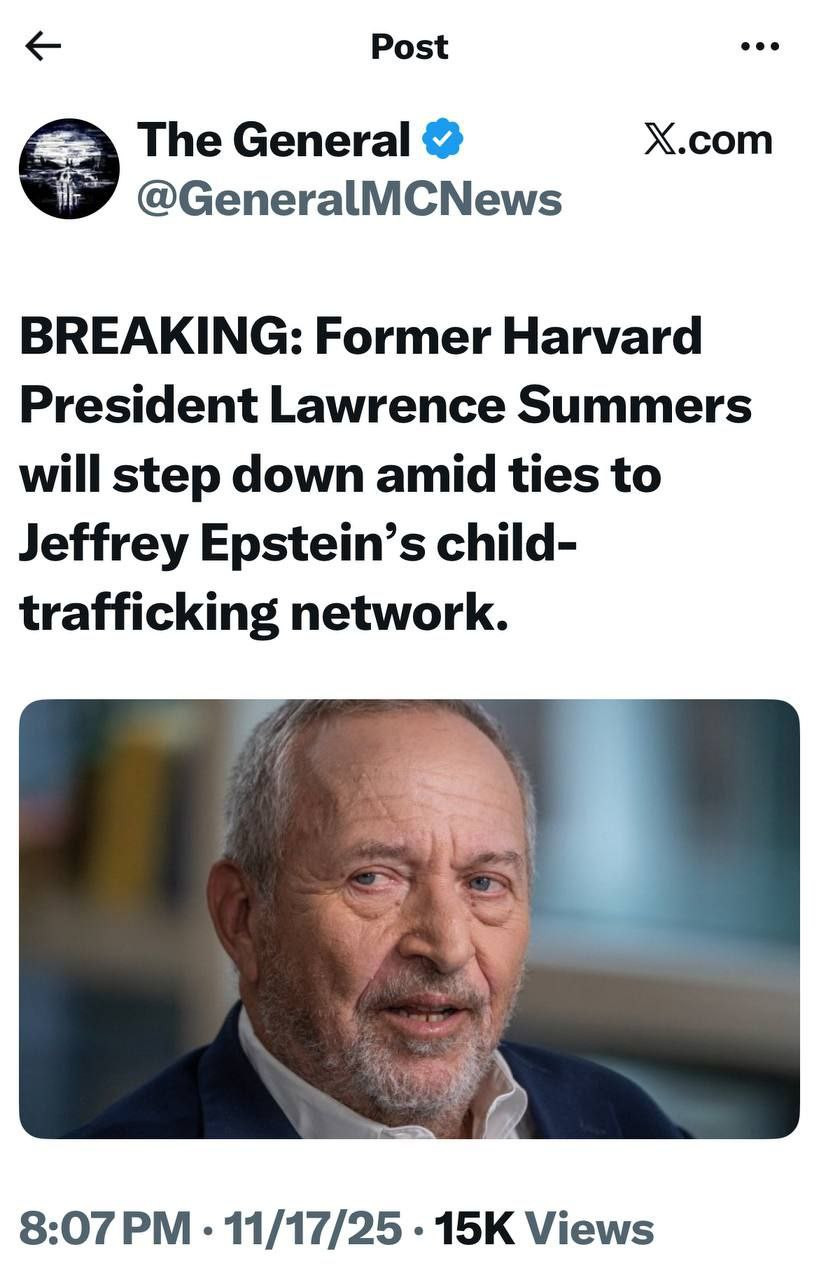Go back using the left arrow
The height and width of the screenshot is (1280, 819).
(43, 46)
